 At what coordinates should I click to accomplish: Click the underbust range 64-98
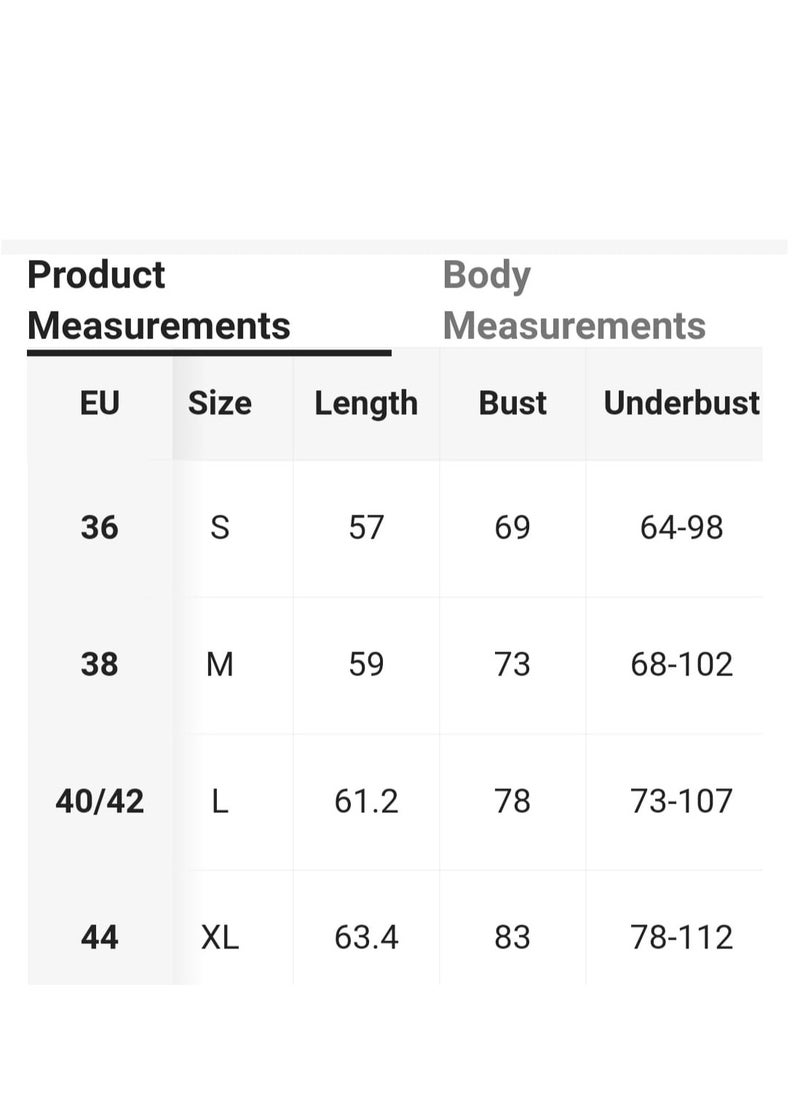point(681,527)
